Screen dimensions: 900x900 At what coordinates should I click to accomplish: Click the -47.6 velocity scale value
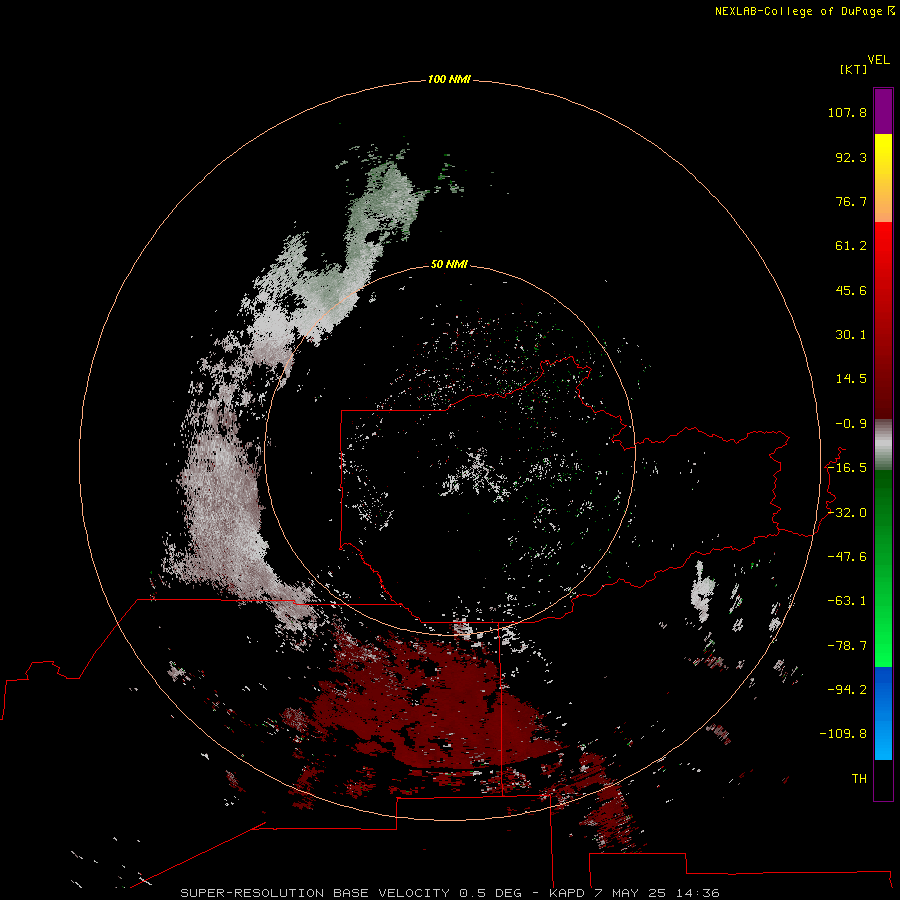click(847, 557)
